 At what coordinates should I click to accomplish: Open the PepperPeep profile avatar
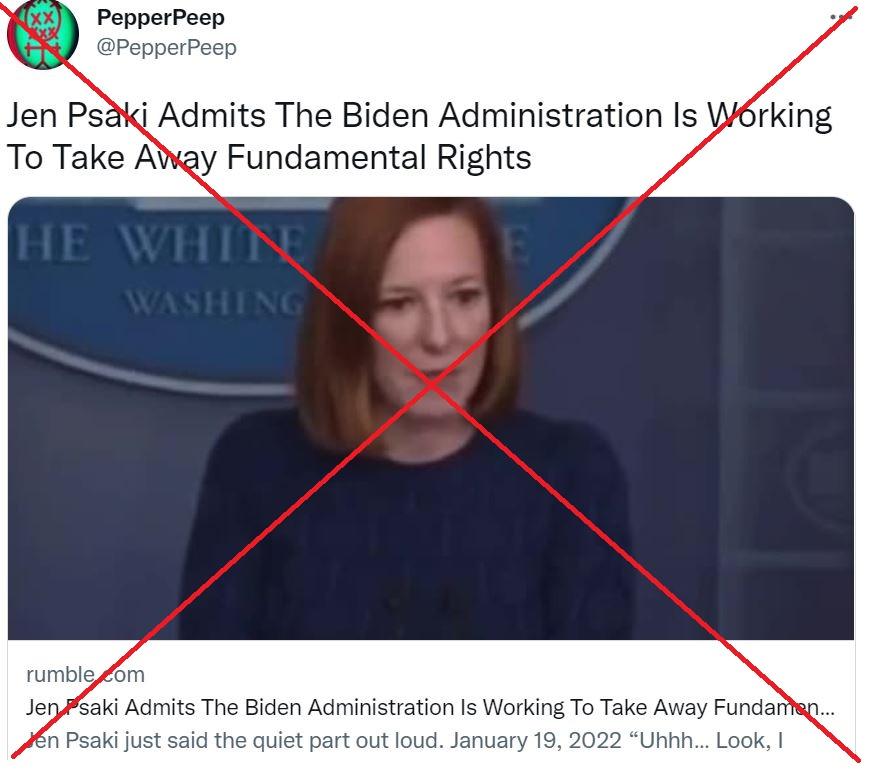[x=42, y=34]
